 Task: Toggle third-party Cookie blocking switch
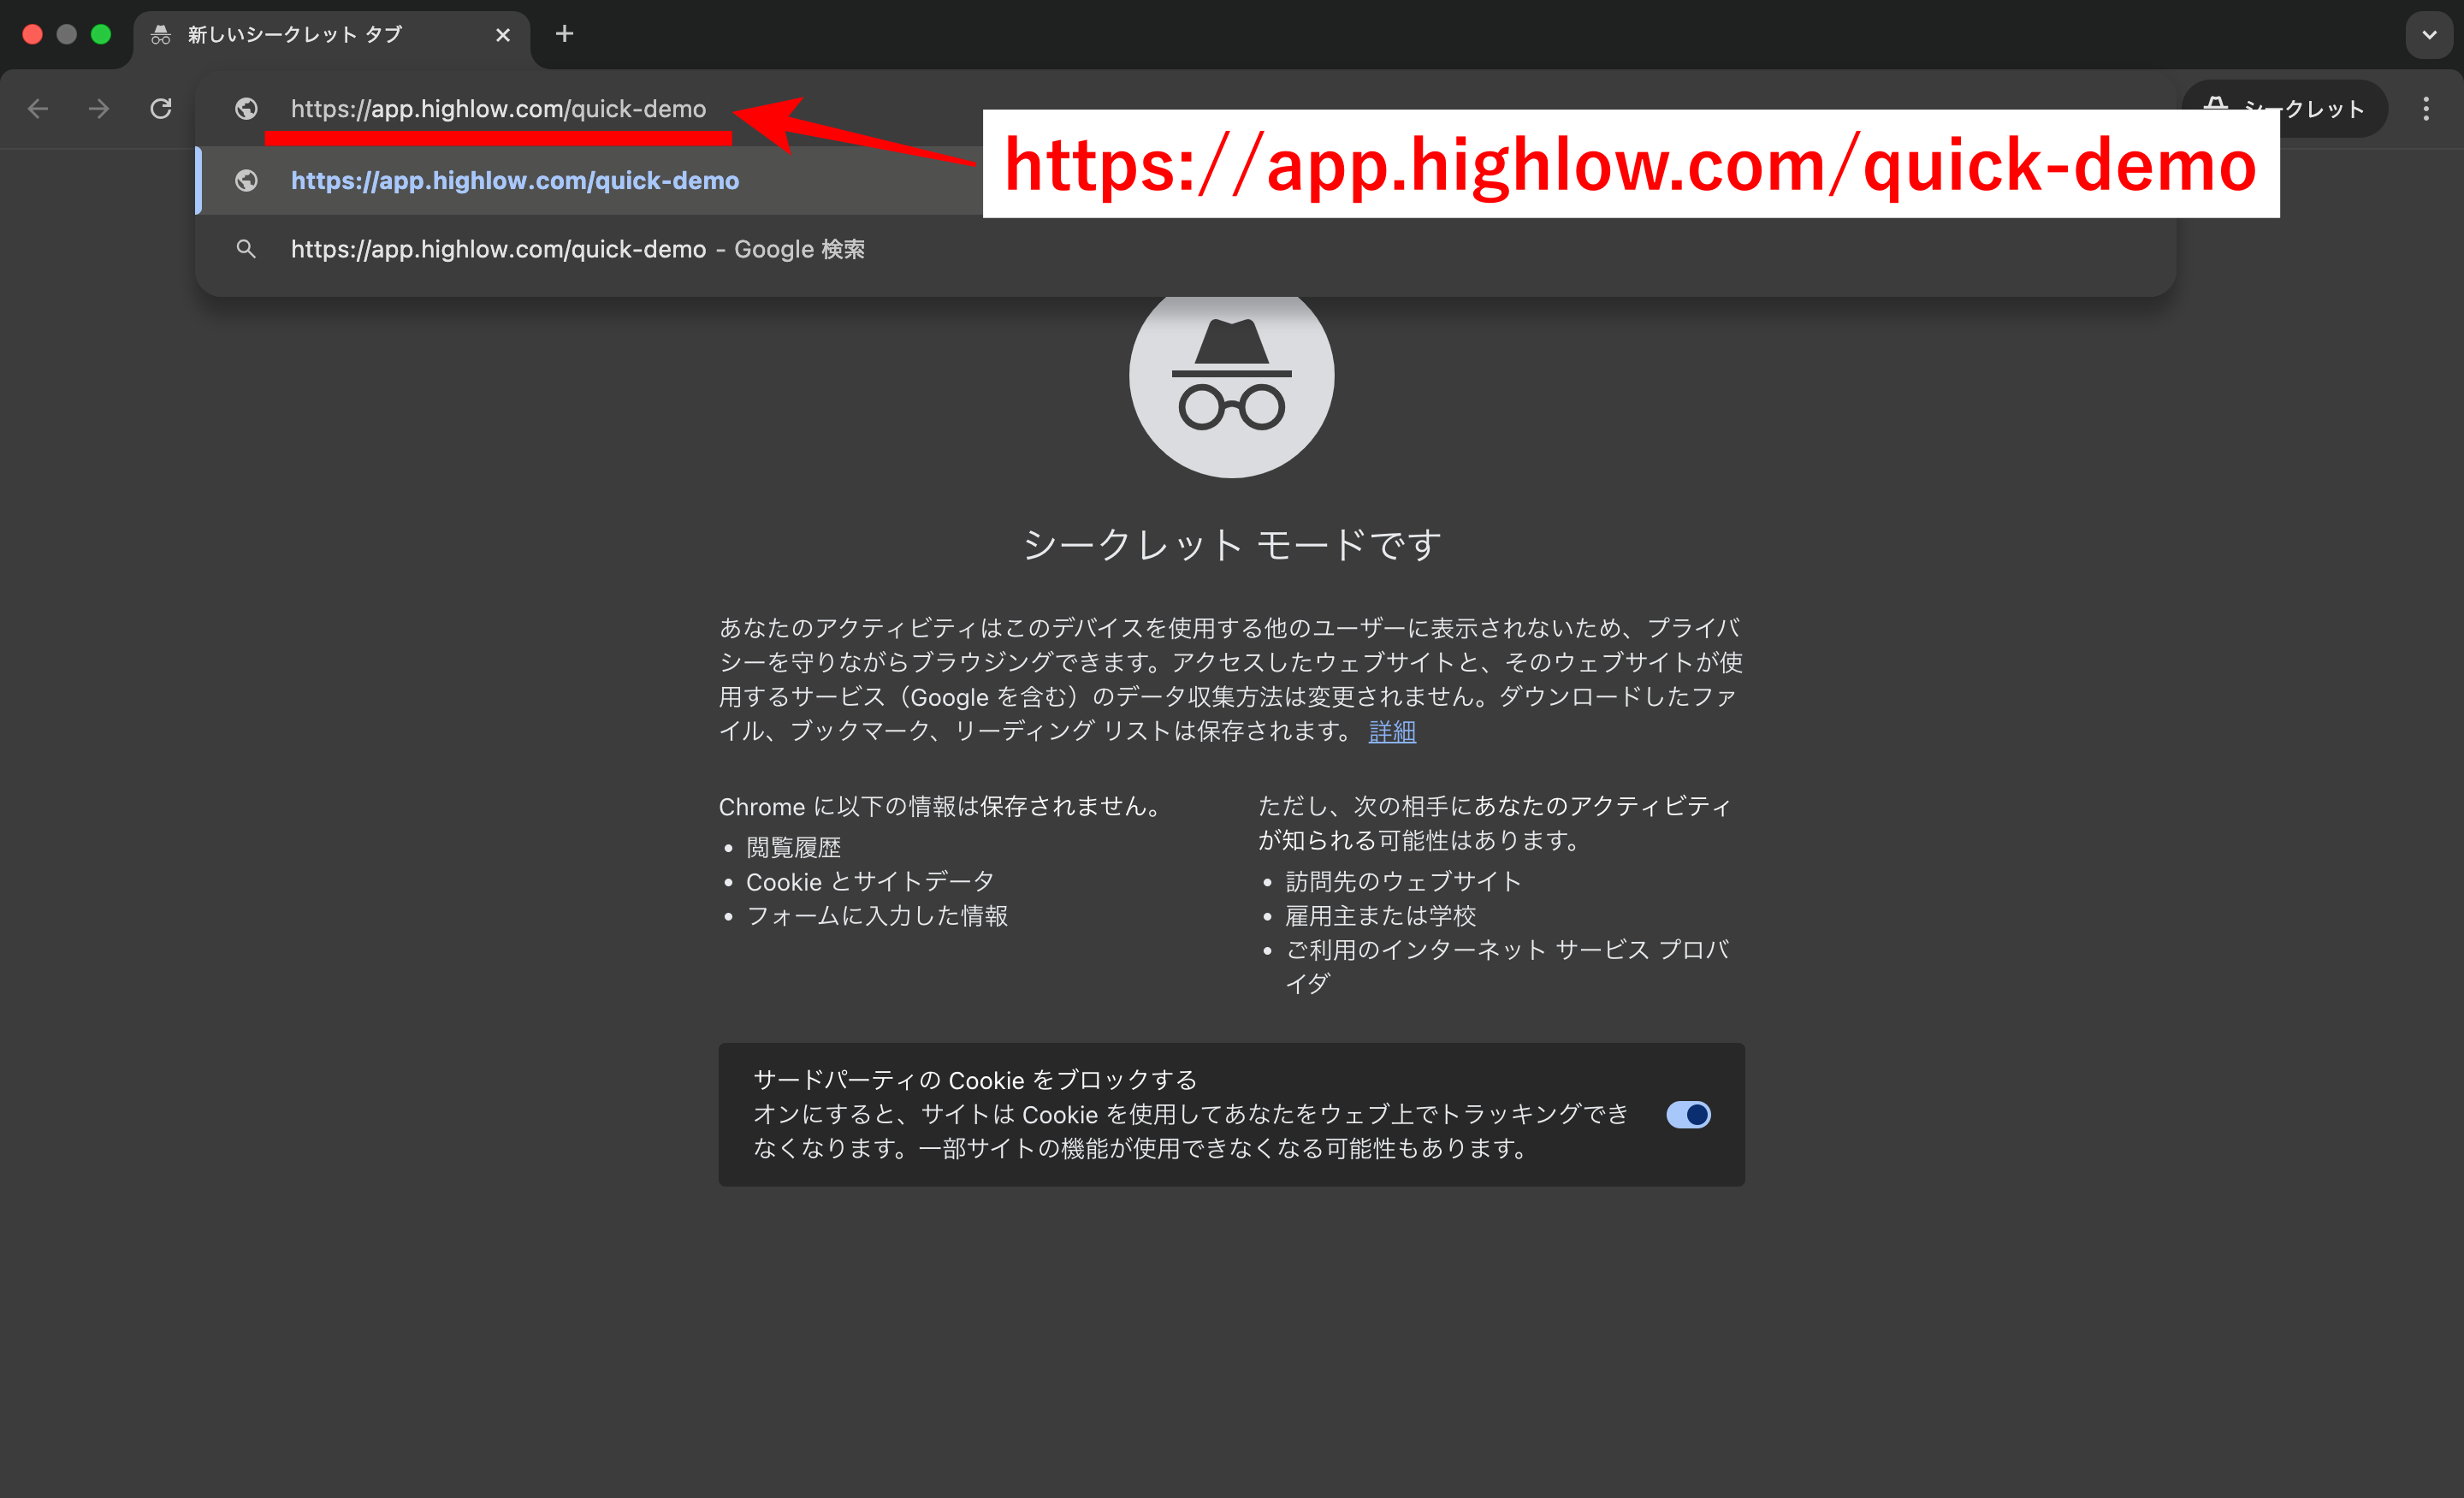point(1688,1114)
